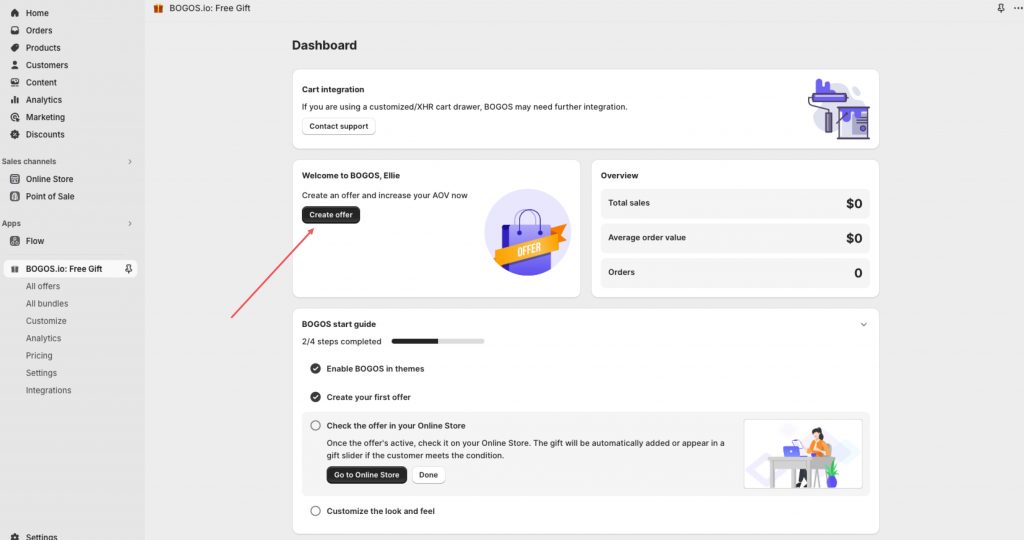Unpin BOGOS app using sidebar pin icon
1024x540 pixels.
click(129, 269)
